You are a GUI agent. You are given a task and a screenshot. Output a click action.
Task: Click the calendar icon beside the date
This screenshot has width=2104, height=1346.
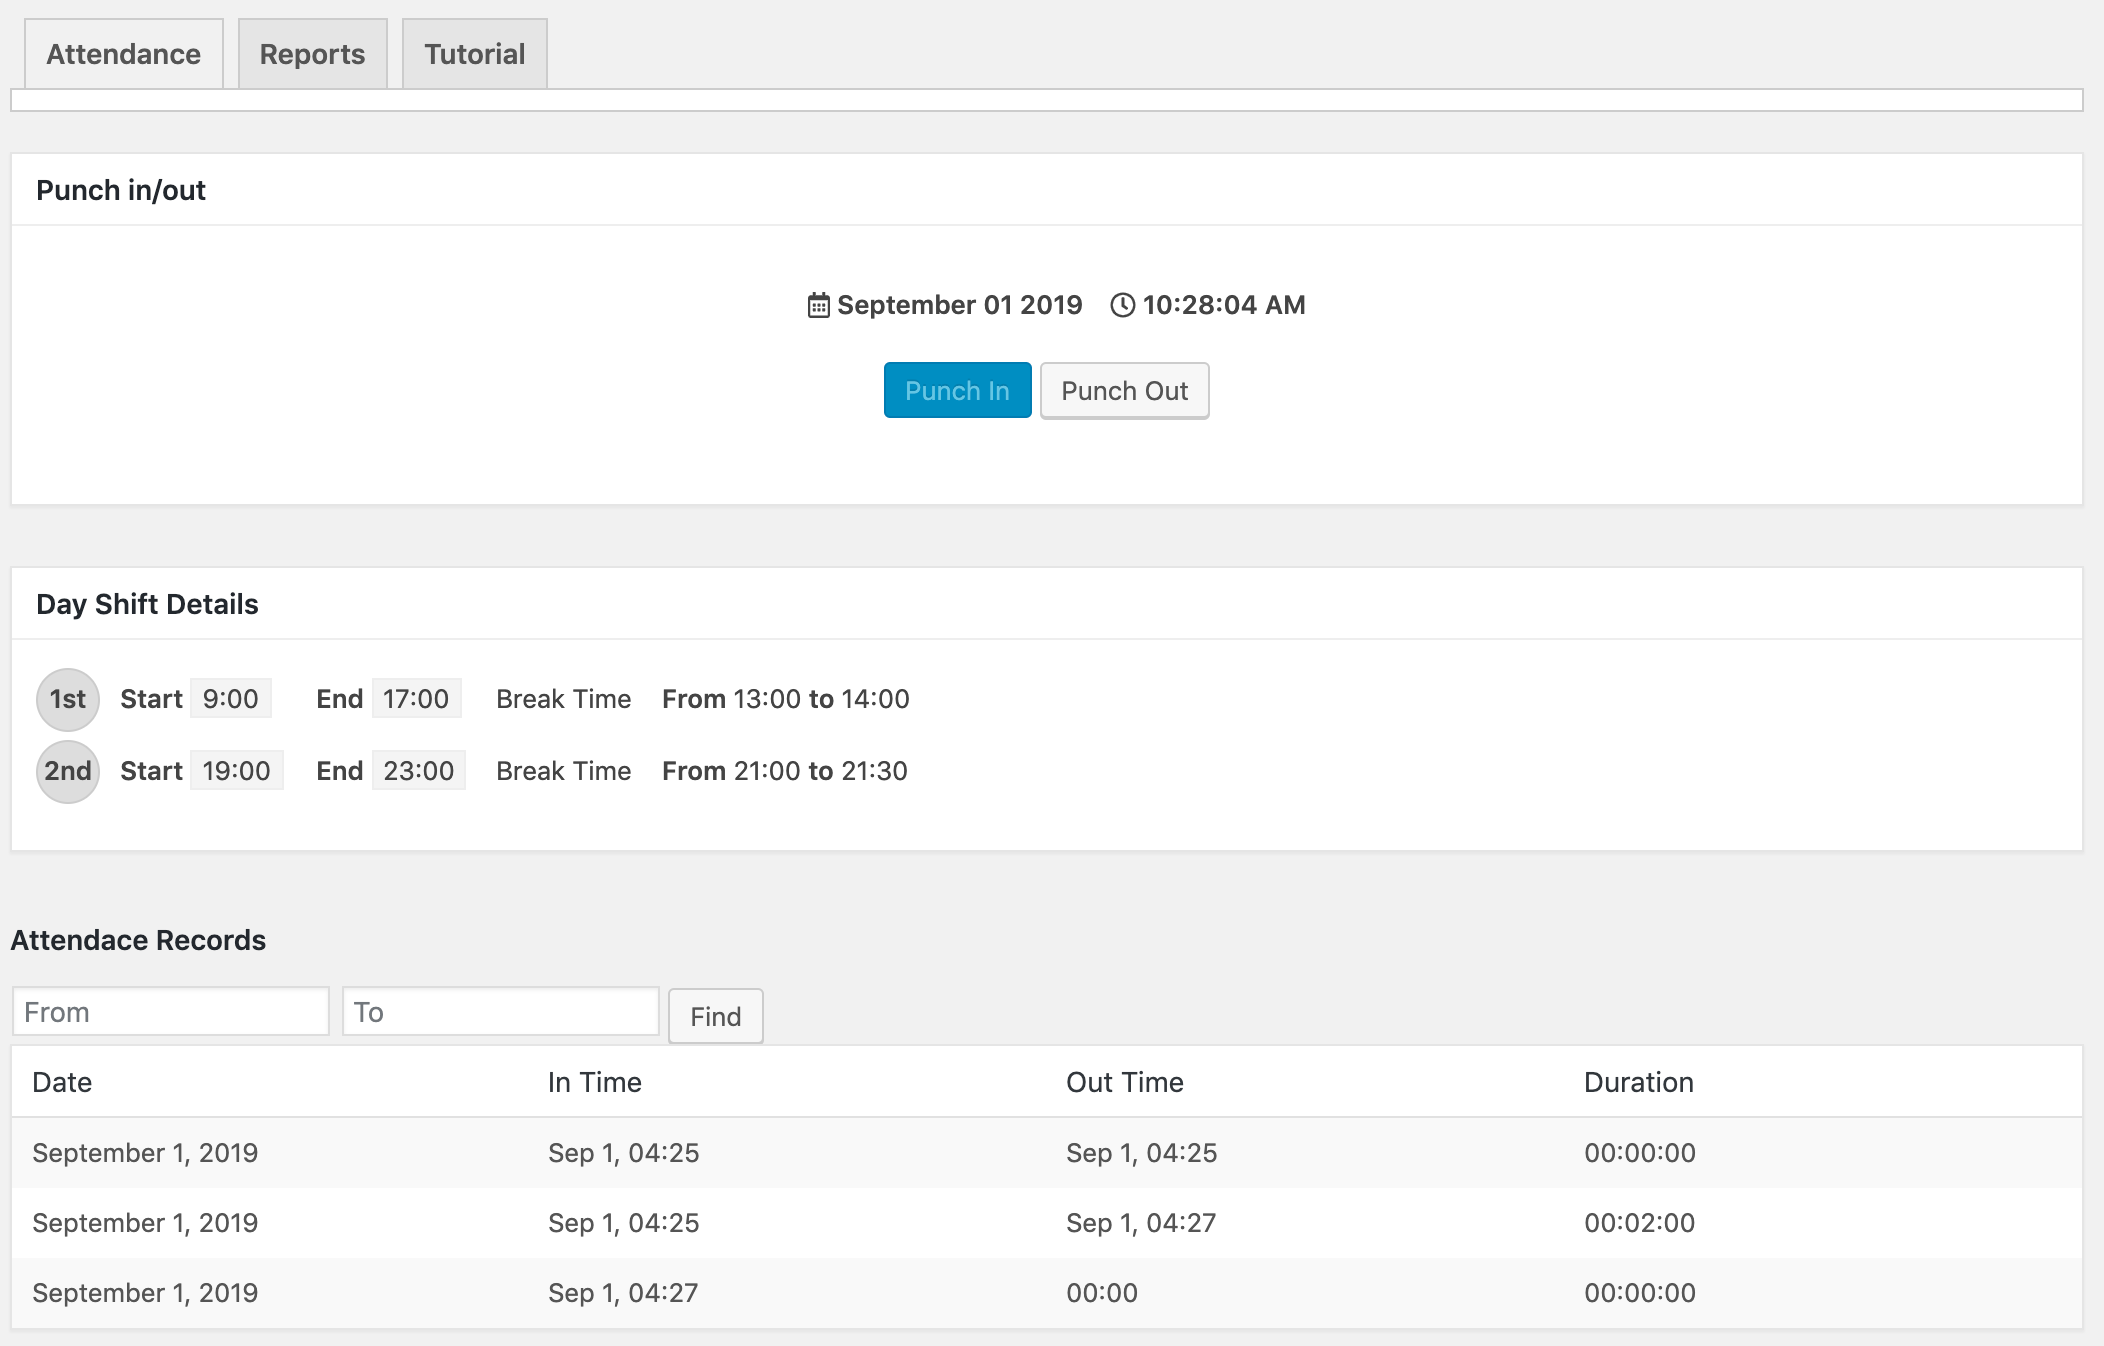tap(818, 305)
